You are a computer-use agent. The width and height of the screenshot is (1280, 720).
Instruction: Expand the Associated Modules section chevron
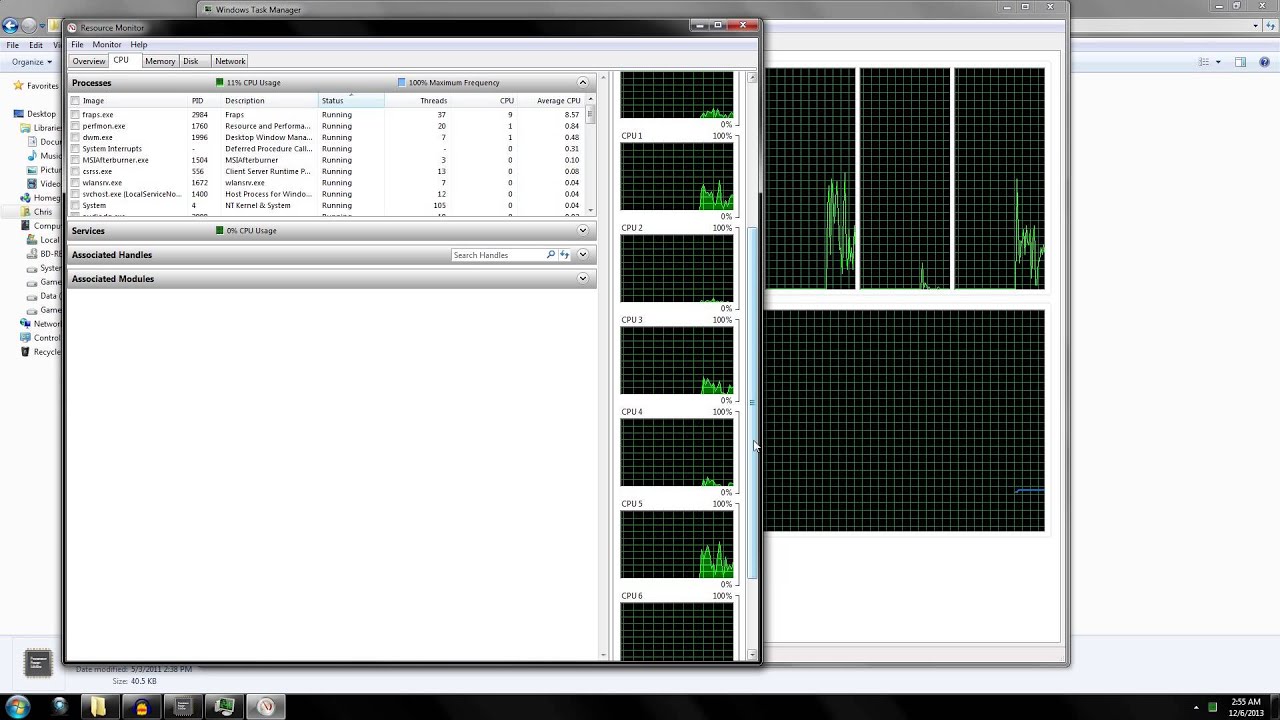[583, 279]
